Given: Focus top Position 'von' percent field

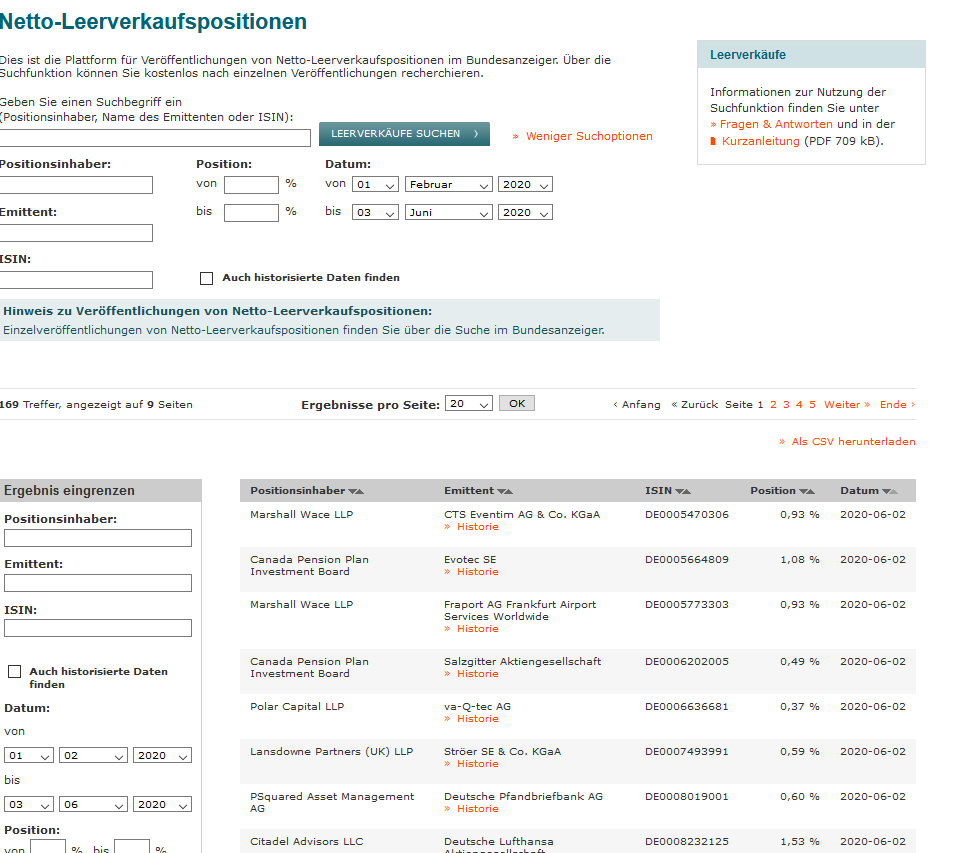Looking at the screenshot, I should point(251,185).
